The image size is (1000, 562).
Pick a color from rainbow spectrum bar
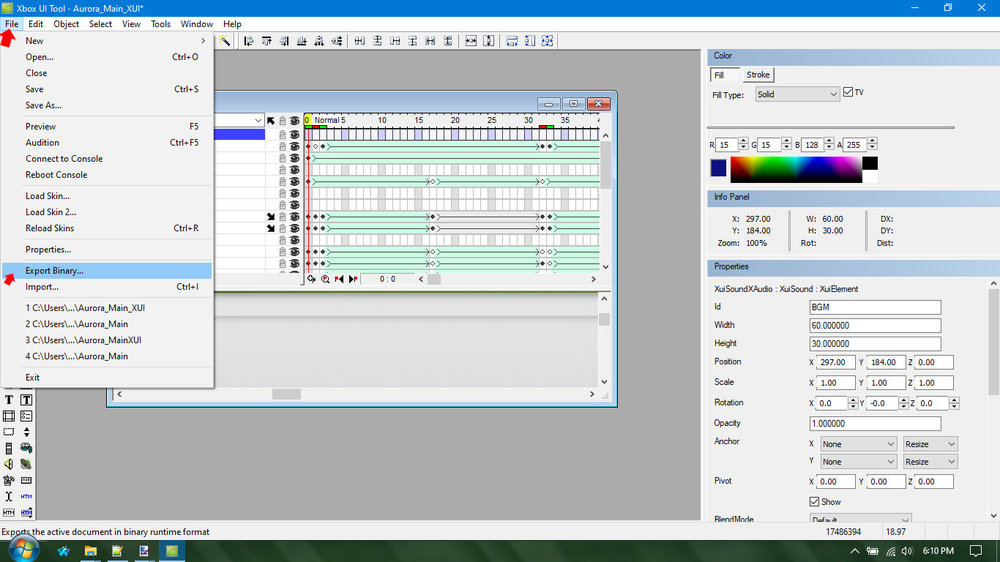click(x=796, y=170)
